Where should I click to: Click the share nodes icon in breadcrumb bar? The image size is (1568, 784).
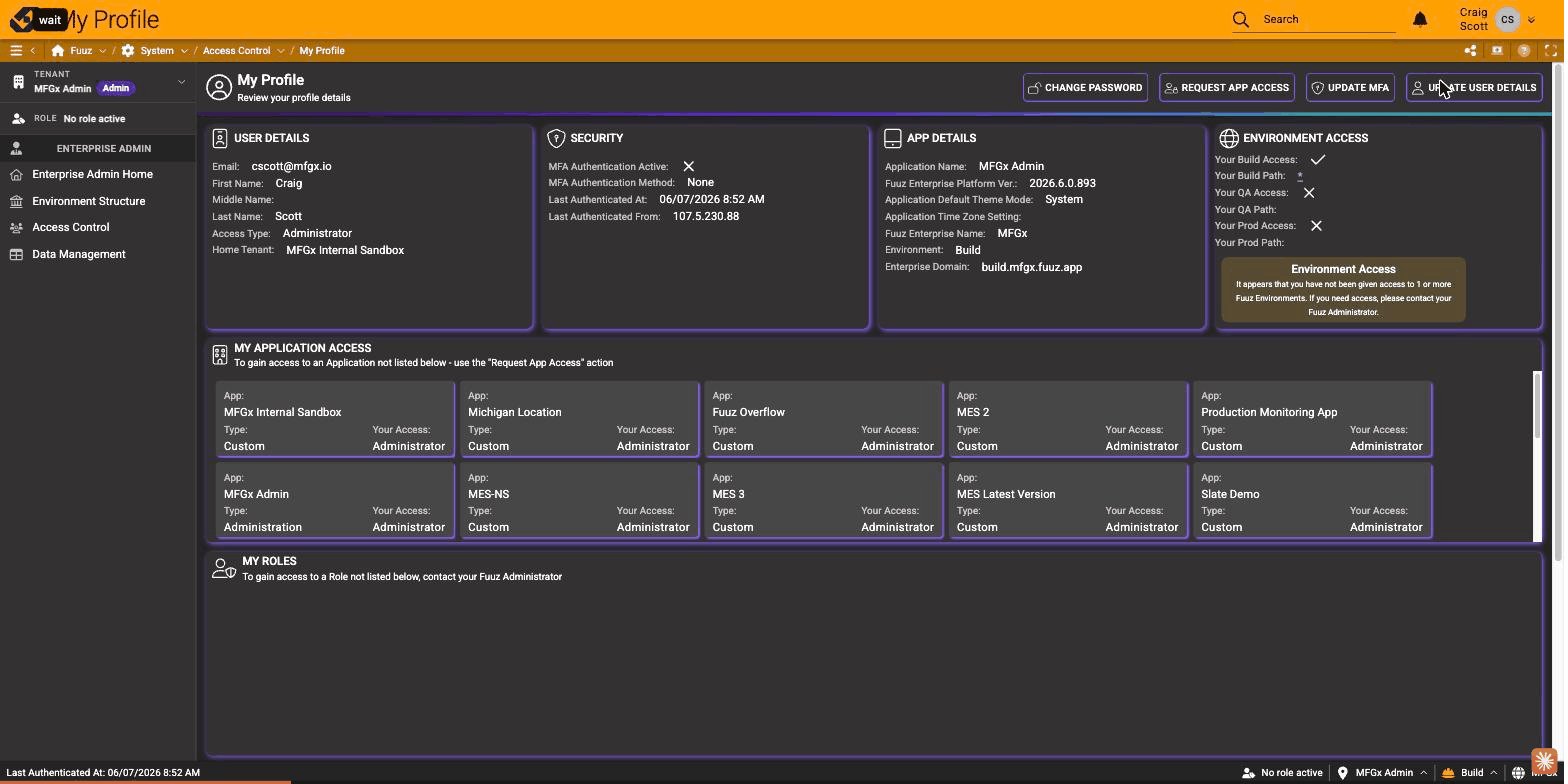[1470, 50]
